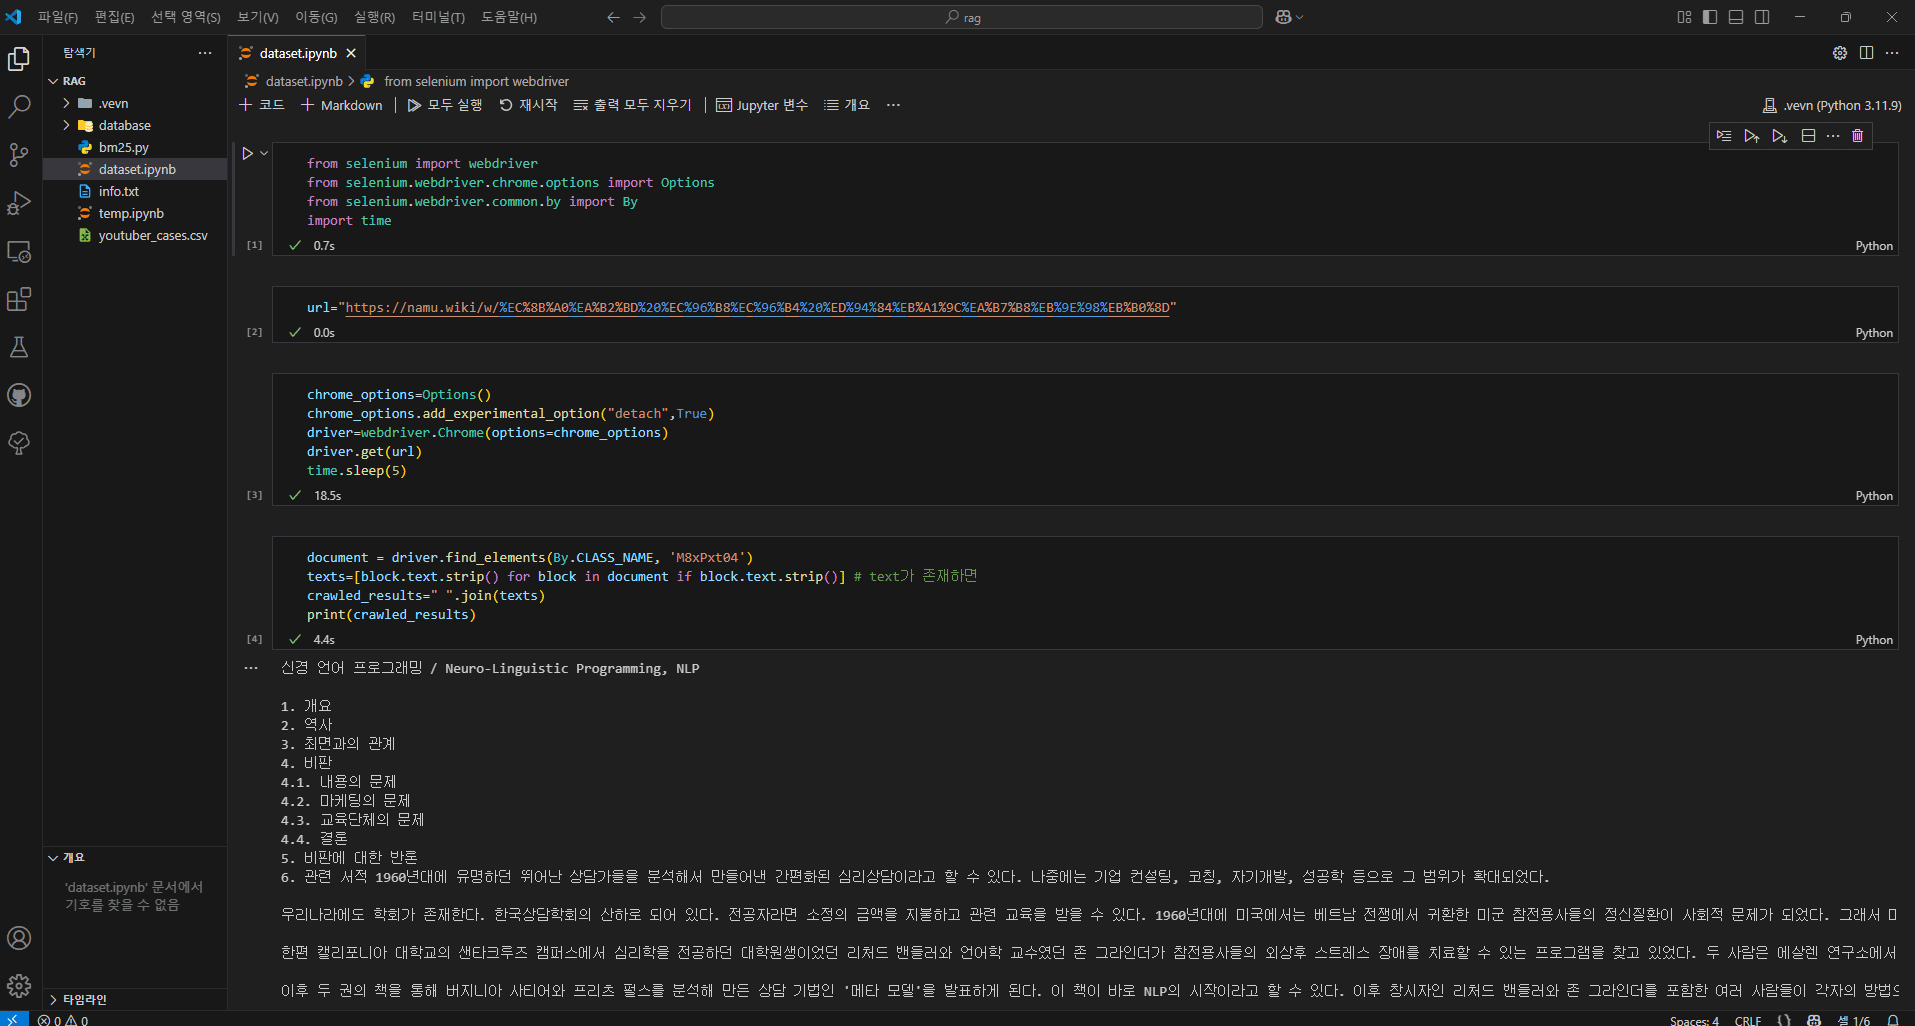
Task: Click the rag search command center field
Action: [x=962, y=17]
